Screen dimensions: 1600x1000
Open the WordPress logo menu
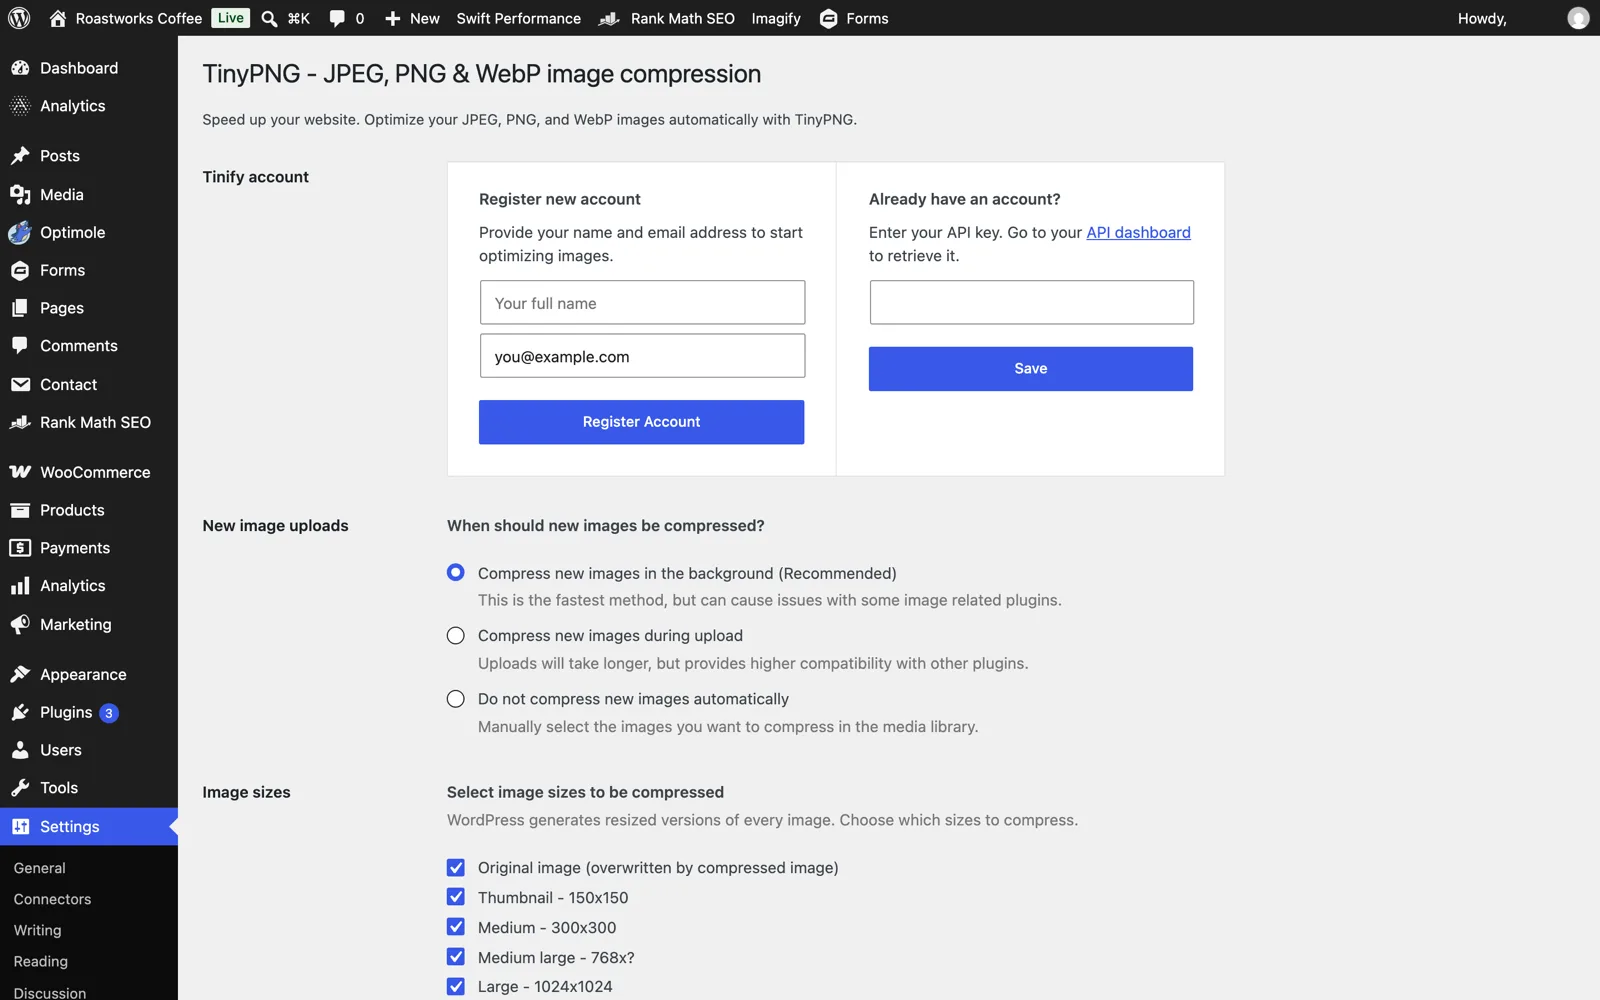(x=19, y=18)
